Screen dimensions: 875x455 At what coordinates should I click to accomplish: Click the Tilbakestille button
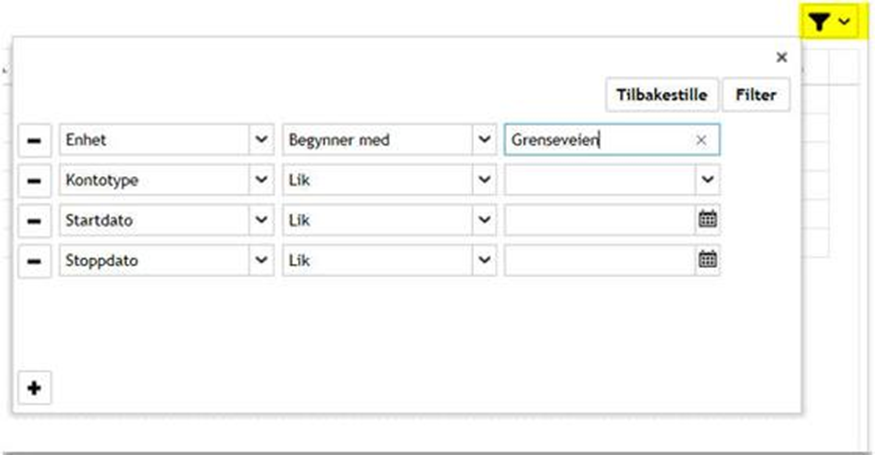click(x=661, y=95)
